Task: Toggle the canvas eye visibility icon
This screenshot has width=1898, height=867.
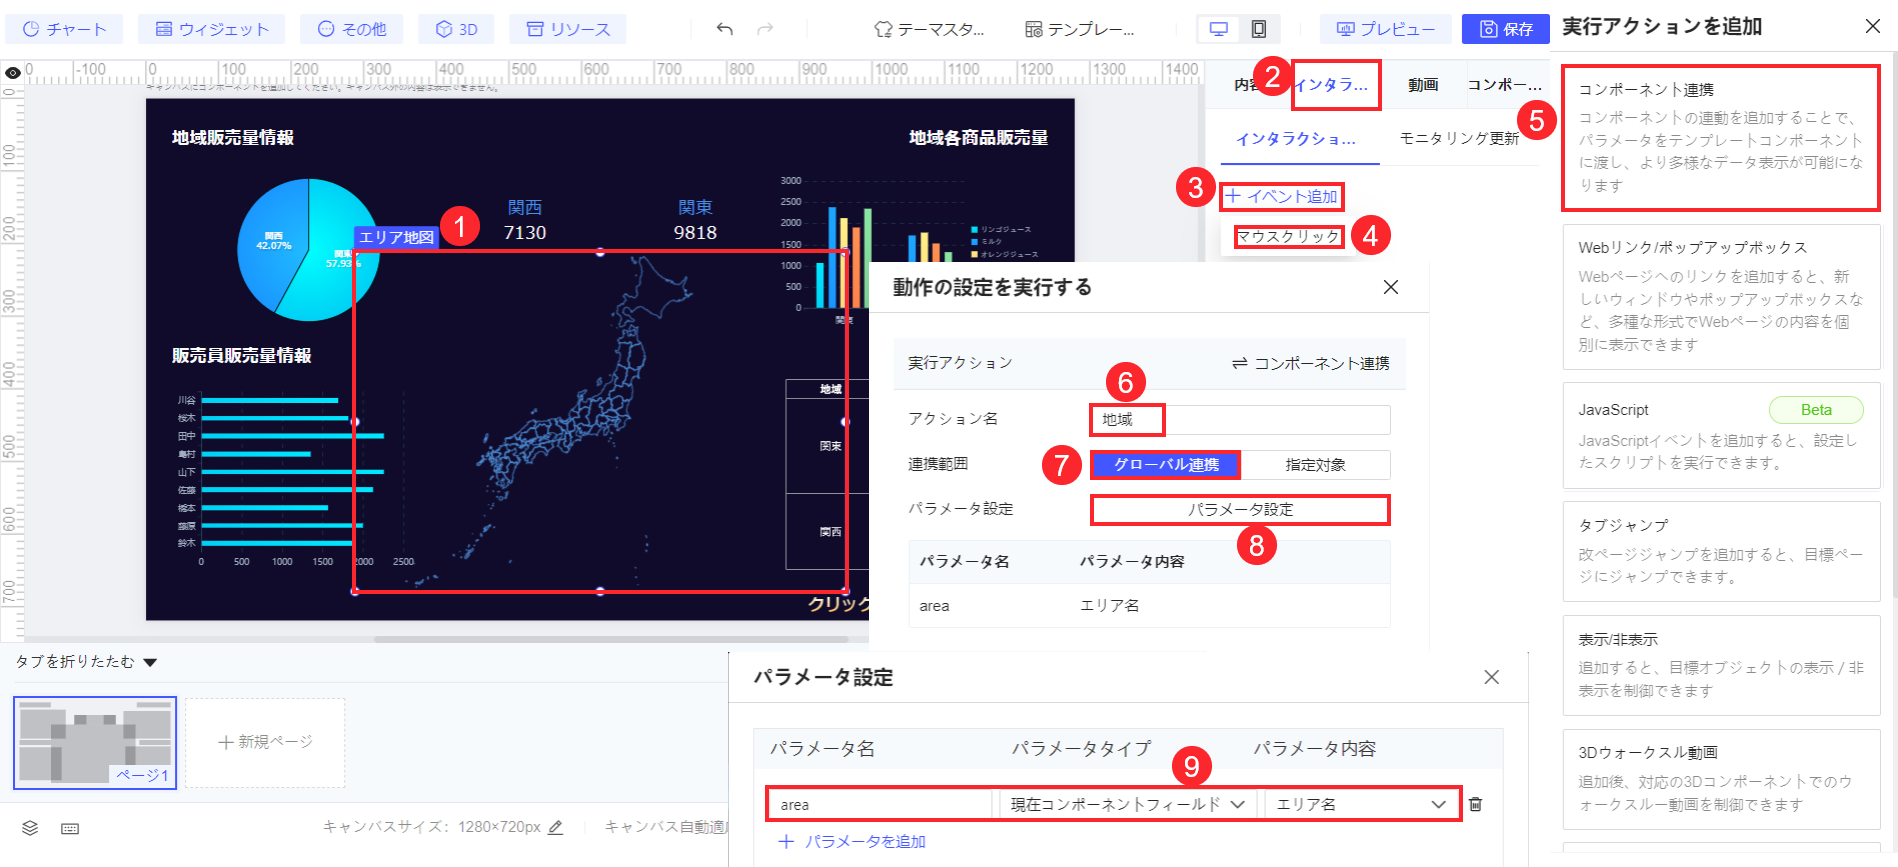Action: coord(12,73)
